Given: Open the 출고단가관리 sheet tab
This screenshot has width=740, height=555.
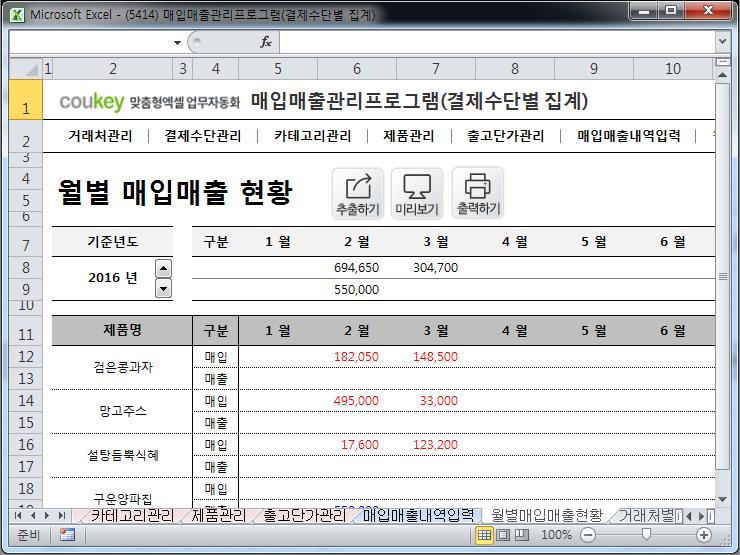Looking at the screenshot, I should 304,515.
